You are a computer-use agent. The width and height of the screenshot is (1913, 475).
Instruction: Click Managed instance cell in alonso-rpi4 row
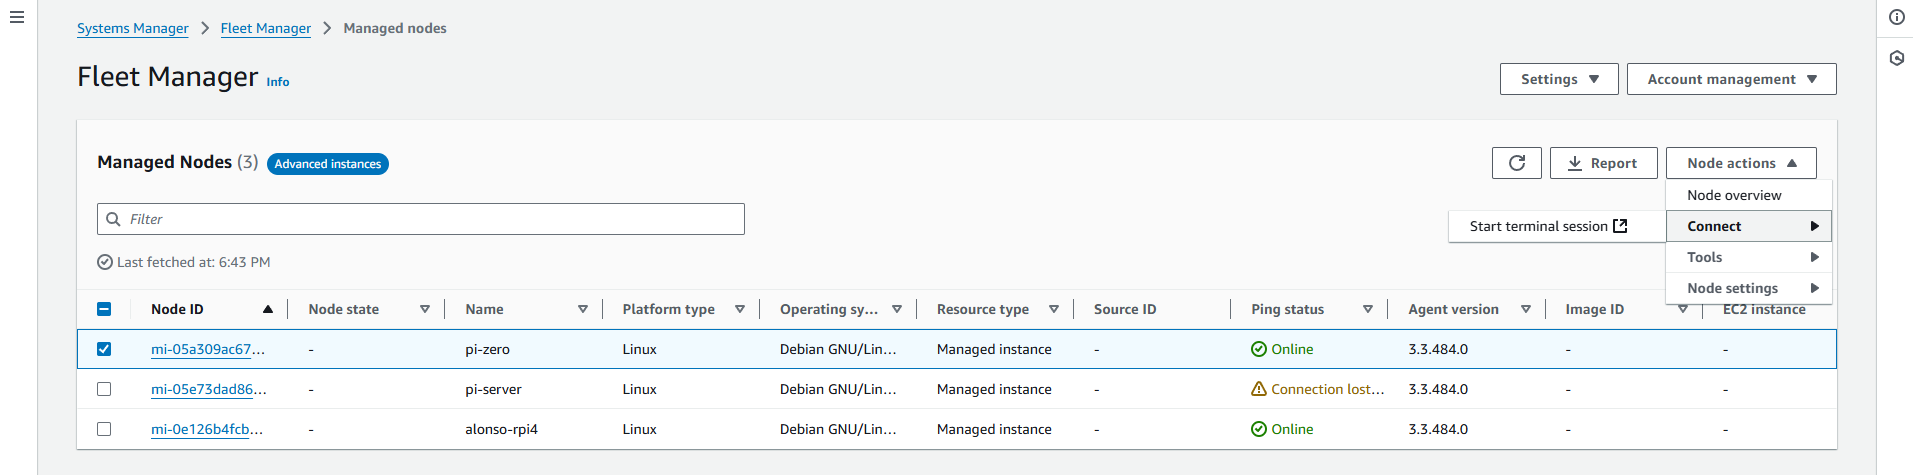994,429
